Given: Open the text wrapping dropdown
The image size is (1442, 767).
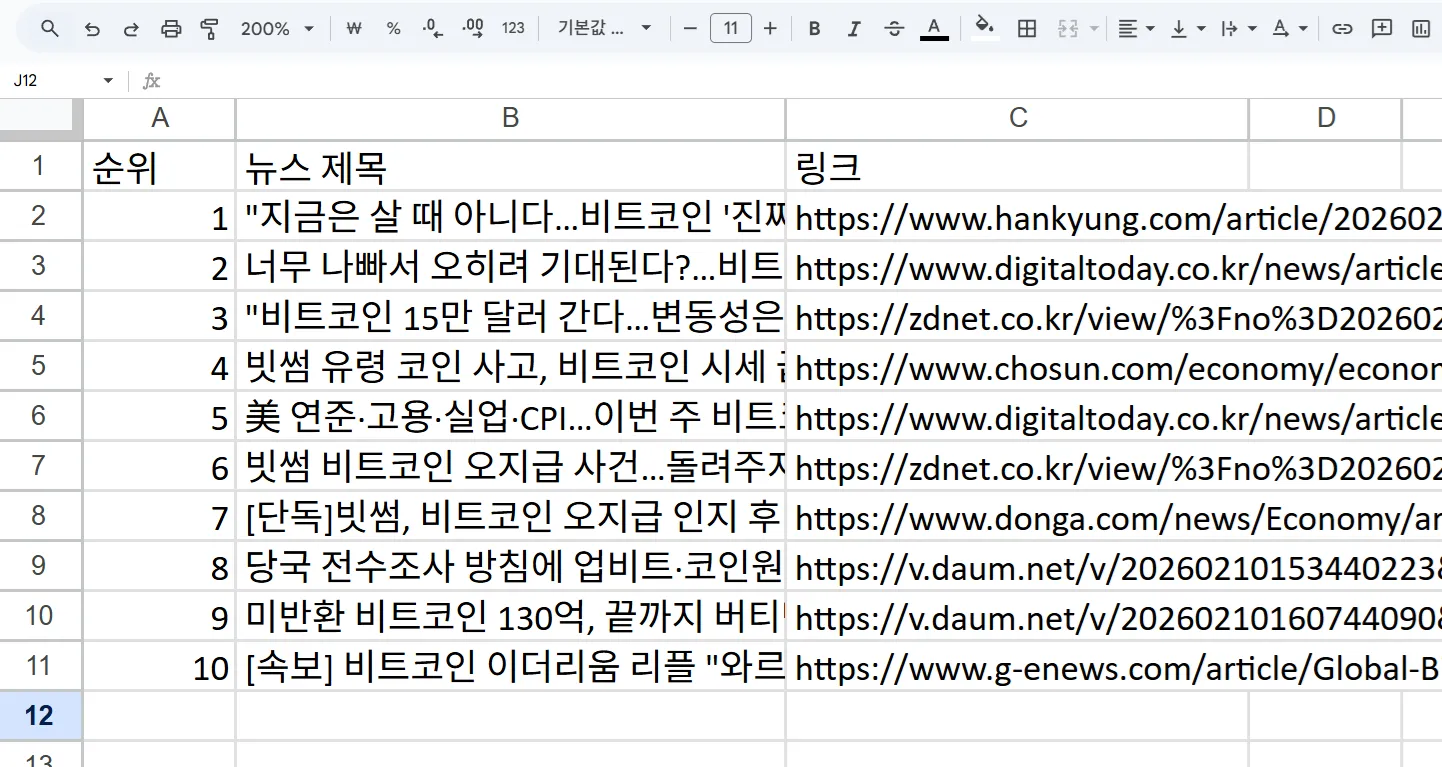Looking at the screenshot, I should [x=1239, y=29].
